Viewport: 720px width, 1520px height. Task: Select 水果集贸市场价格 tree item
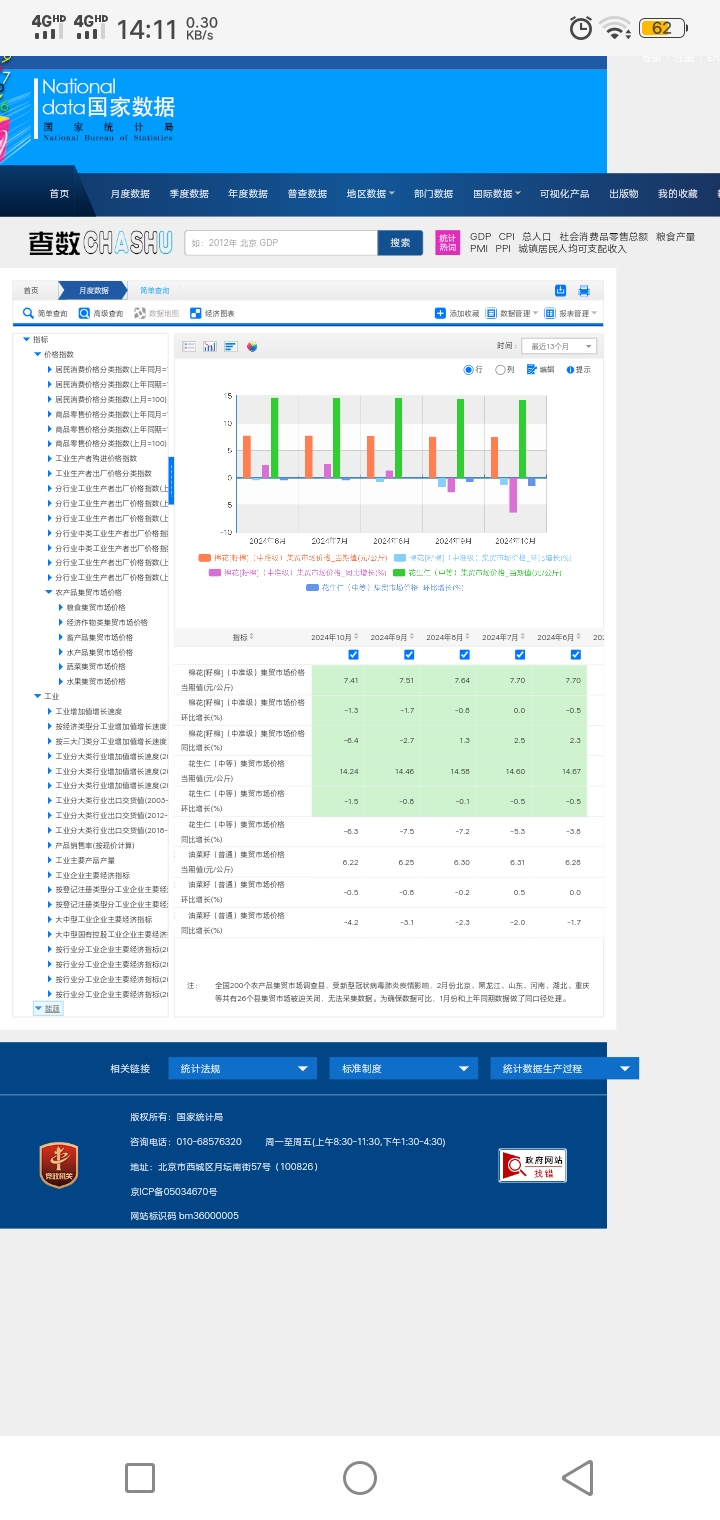click(96, 681)
